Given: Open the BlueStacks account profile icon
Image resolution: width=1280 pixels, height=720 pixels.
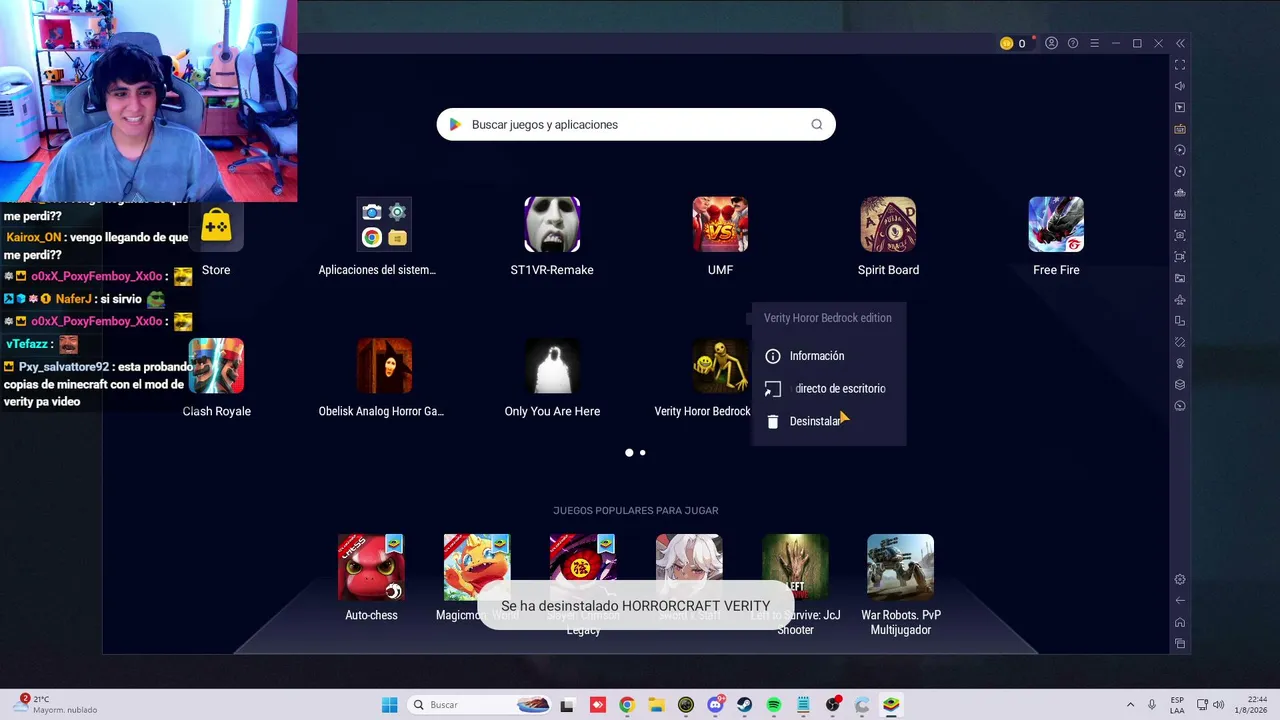Looking at the screenshot, I should pos(1051,43).
